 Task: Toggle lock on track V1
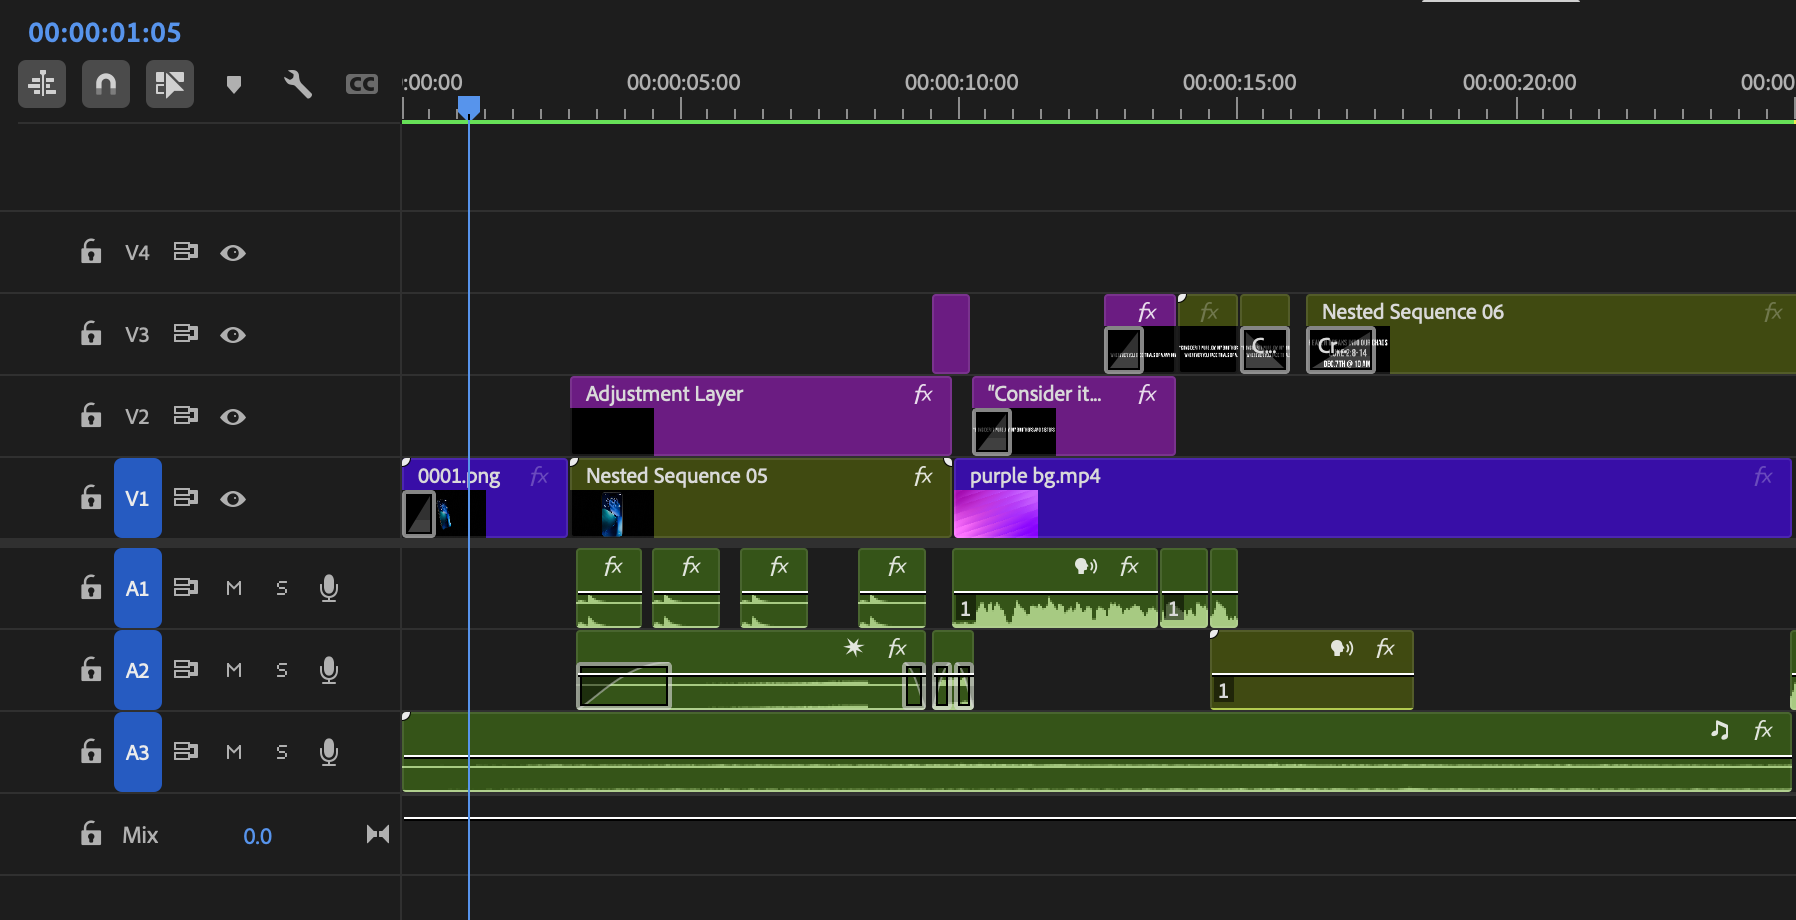(91, 498)
